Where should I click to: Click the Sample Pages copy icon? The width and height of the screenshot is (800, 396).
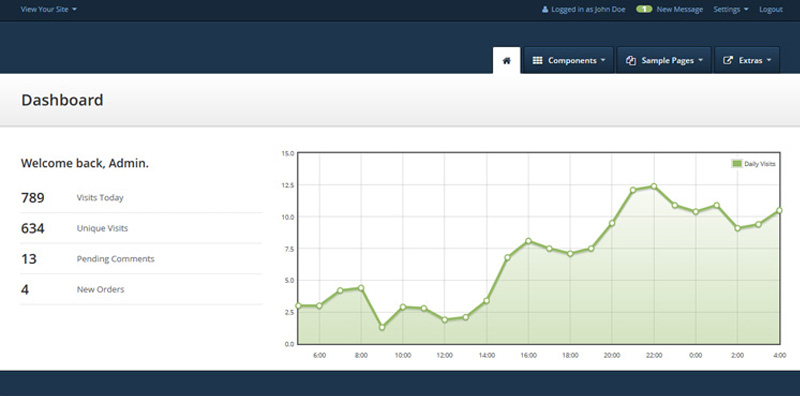coord(631,61)
